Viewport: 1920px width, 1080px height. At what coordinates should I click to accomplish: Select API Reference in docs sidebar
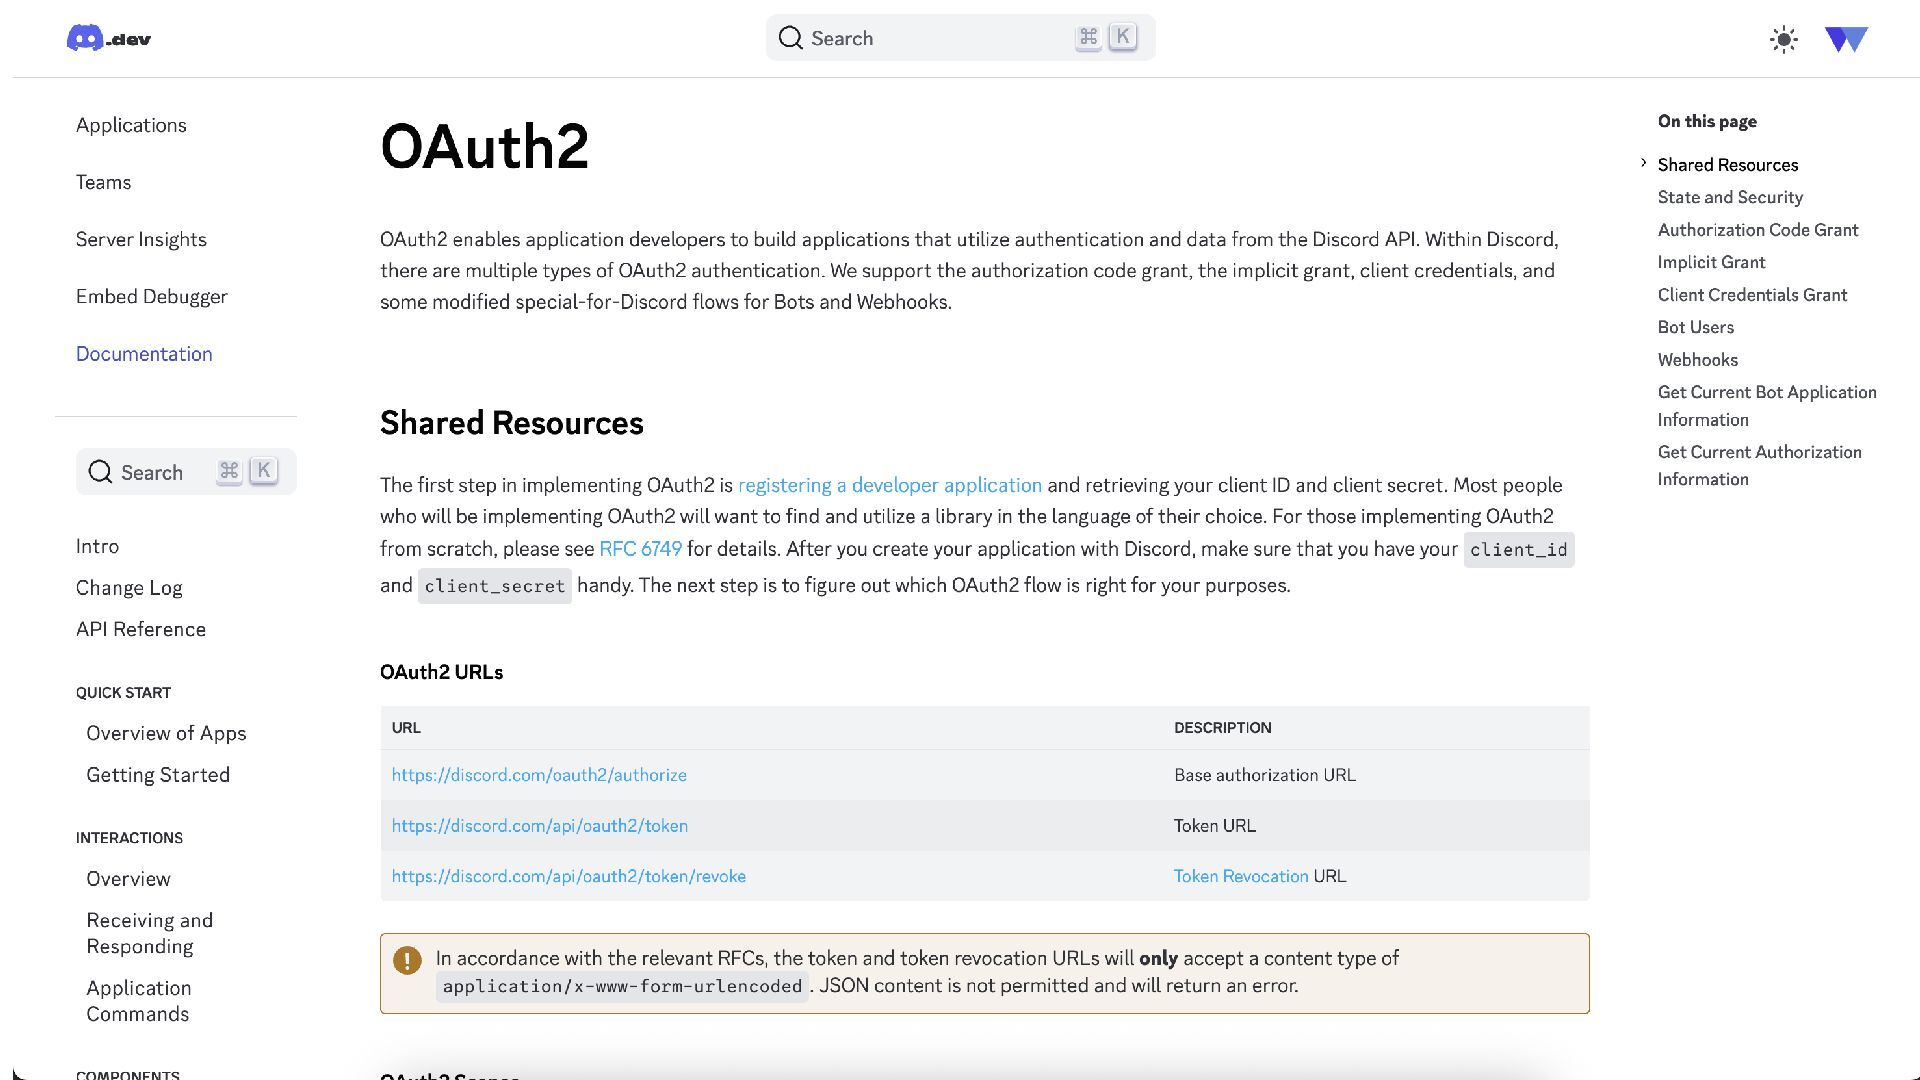point(141,629)
